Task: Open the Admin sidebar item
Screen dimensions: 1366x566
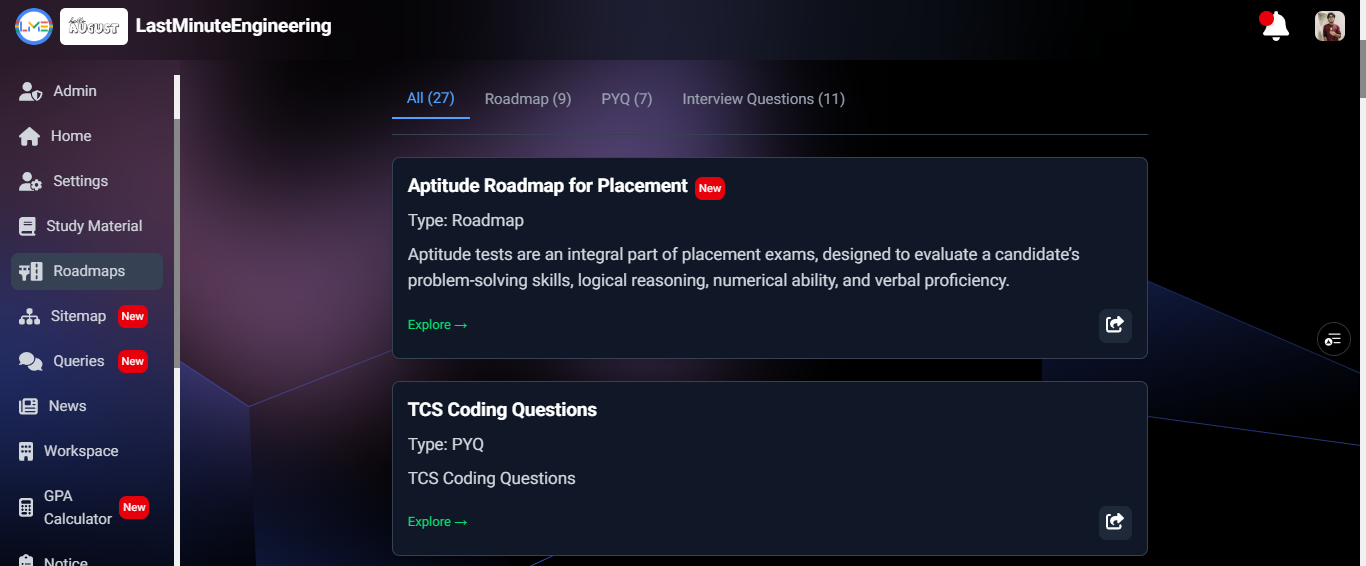Action: click(74, 91)
